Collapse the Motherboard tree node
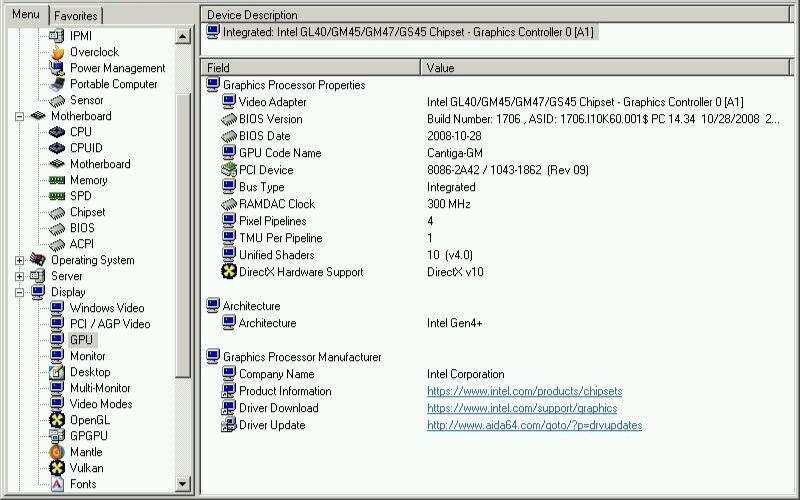The height and width of the screenshot is (500, 800). tap(19, 116)
